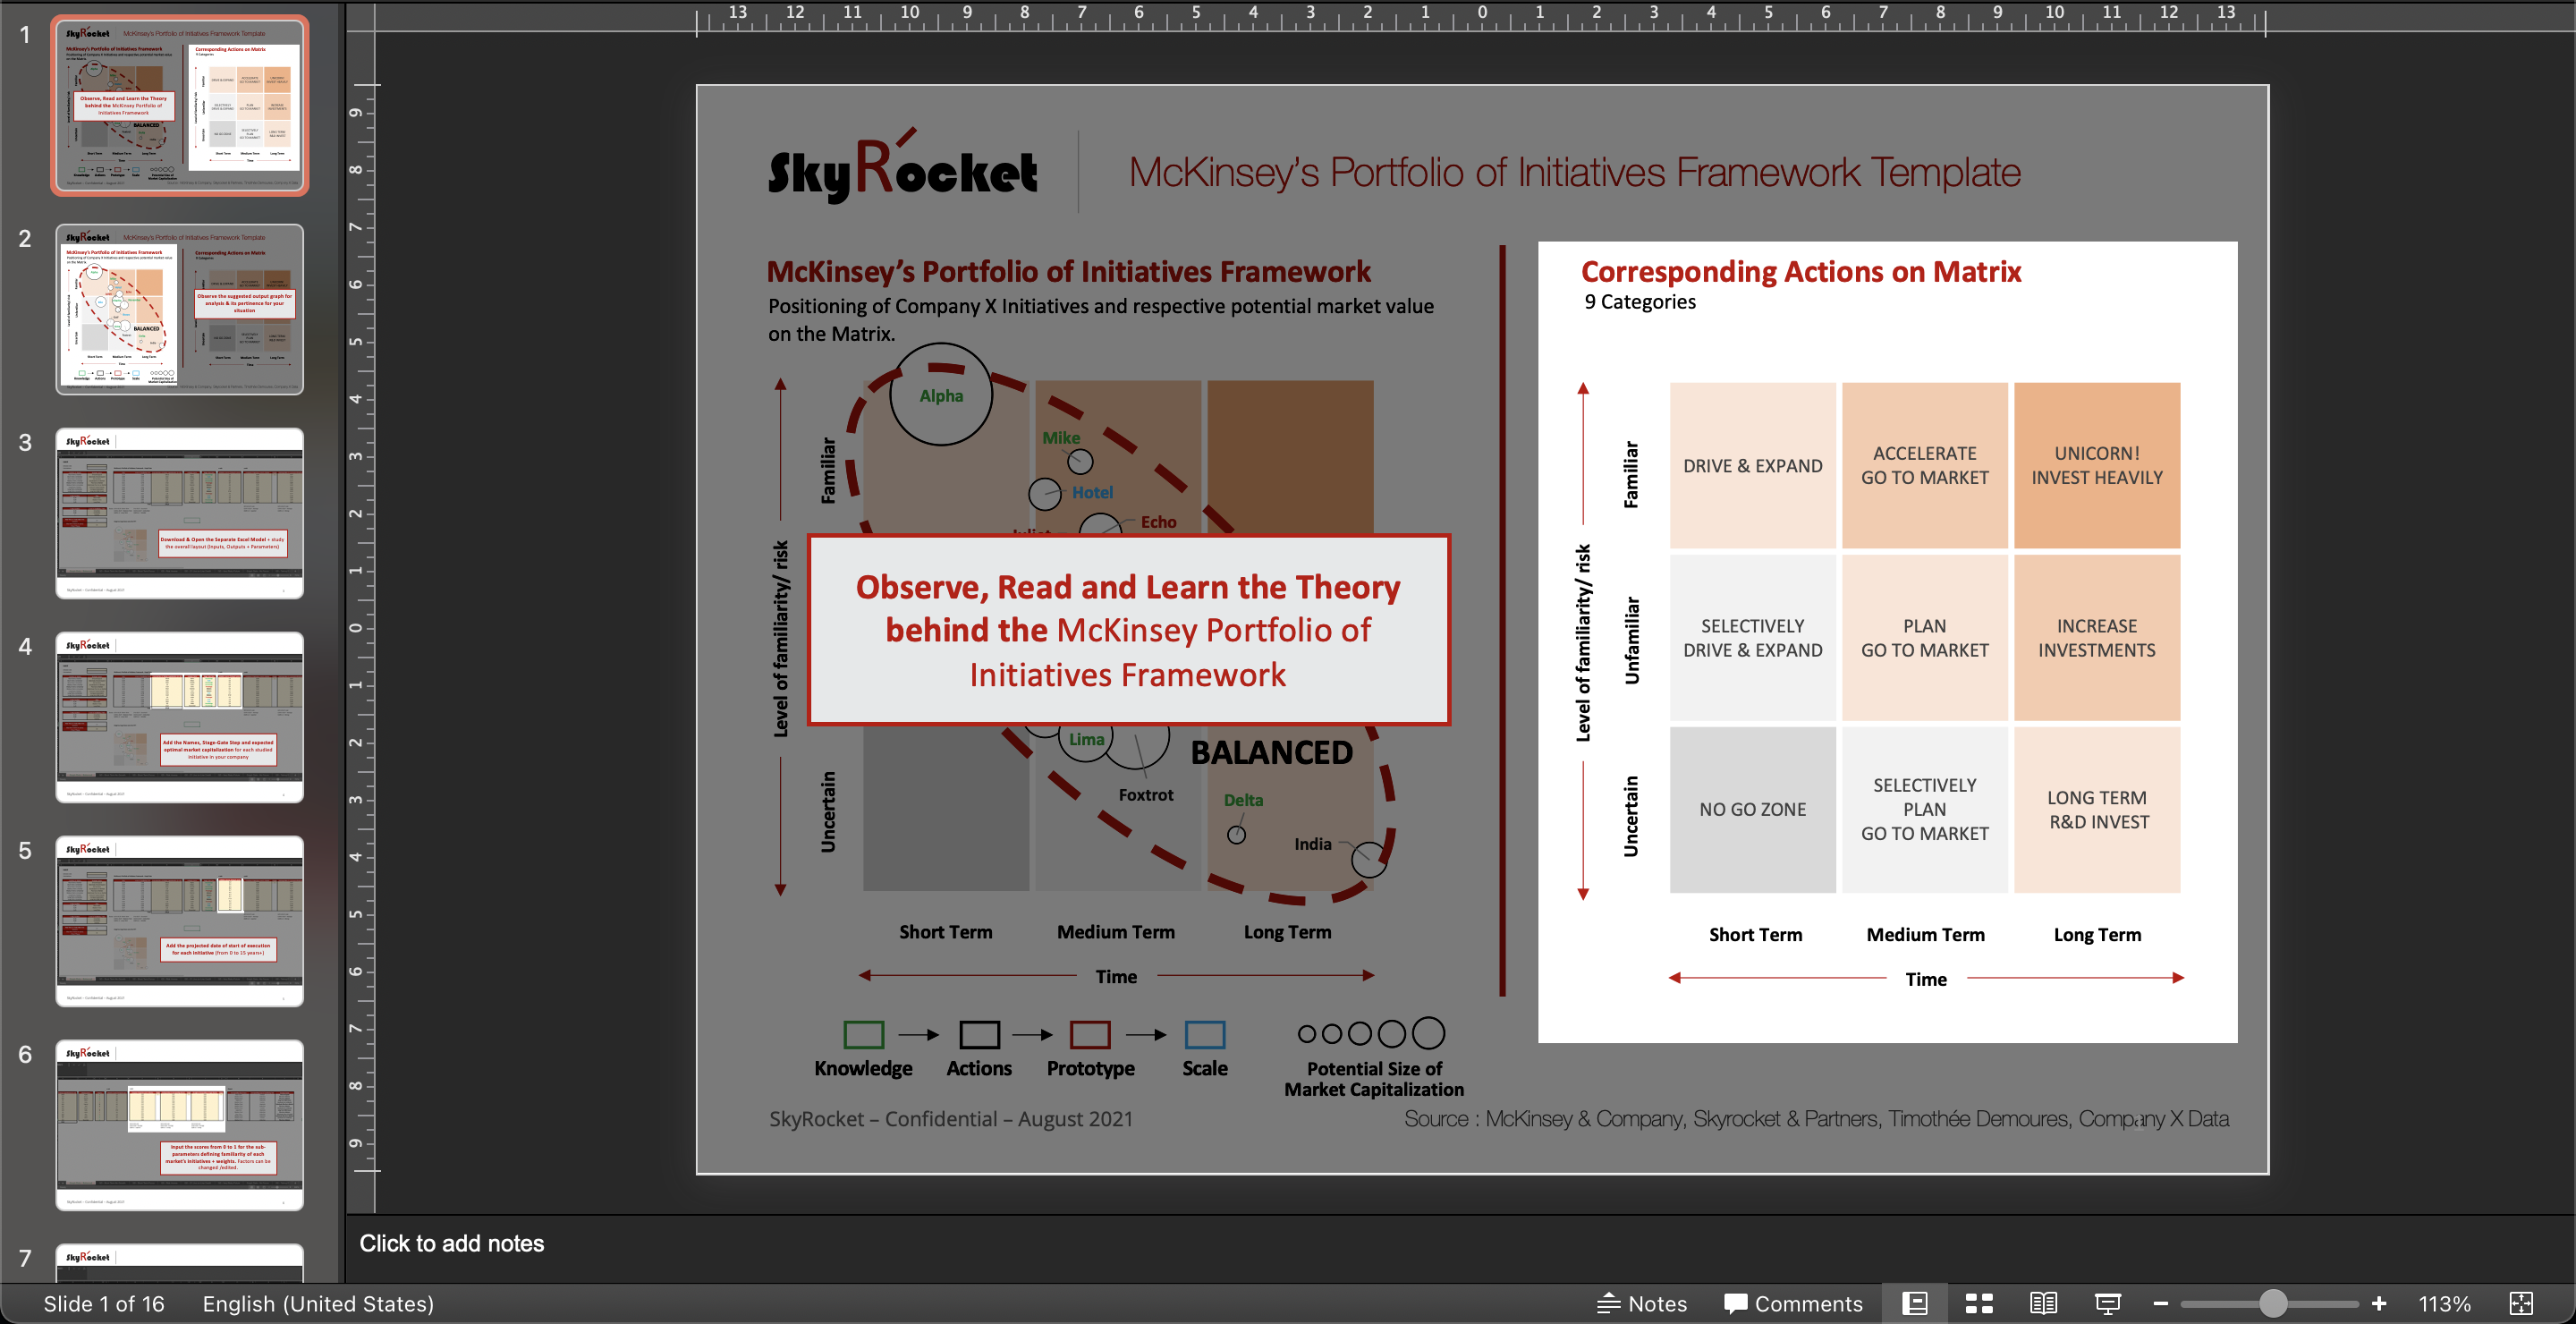Click the black Actions legend box
Viewport: 2576px width, 1324px height.
coord(979,1034)
